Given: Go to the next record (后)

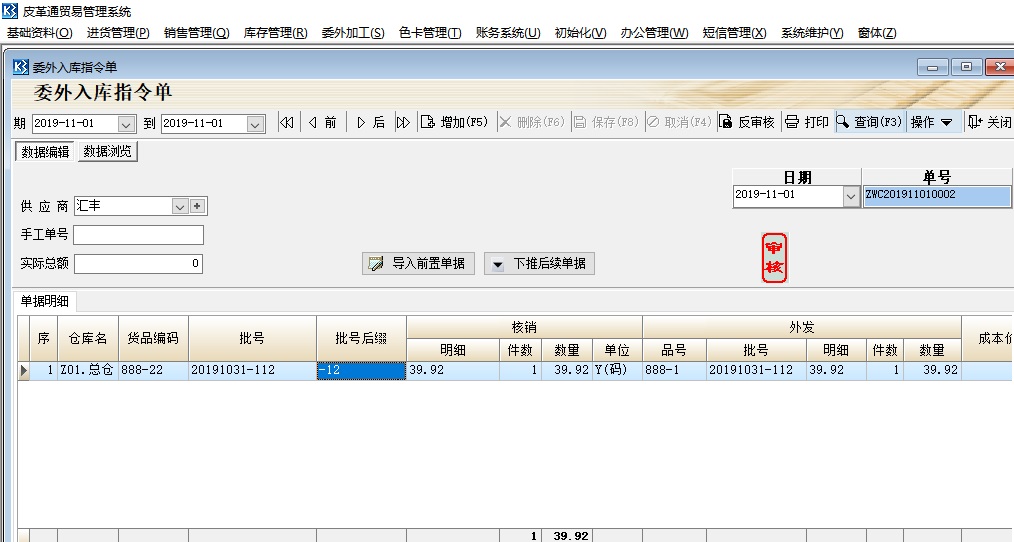Looking at the screenshot, I should [x=371, y=122].
